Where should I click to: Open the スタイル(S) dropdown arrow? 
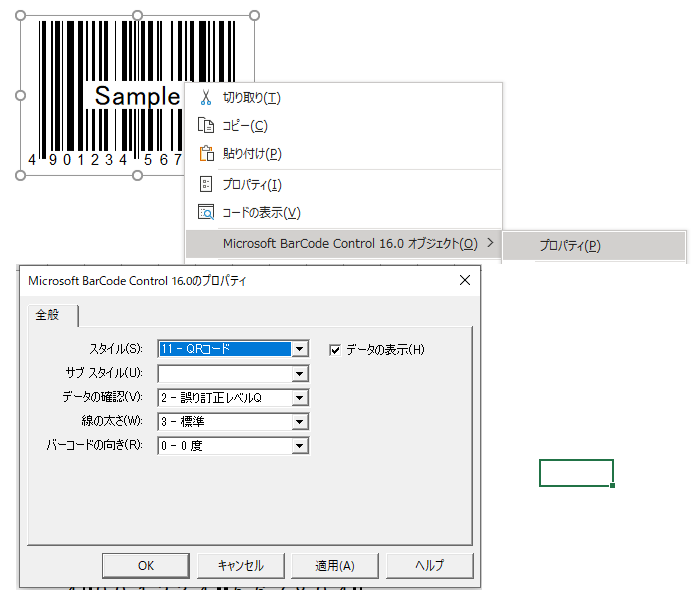coord(300,349)
